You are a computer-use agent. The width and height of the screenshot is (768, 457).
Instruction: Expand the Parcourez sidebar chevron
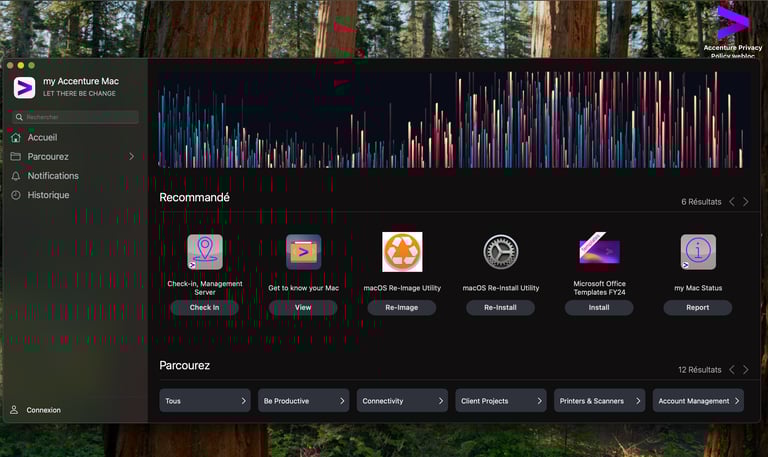pyautogui.click(x=131, y=156)
